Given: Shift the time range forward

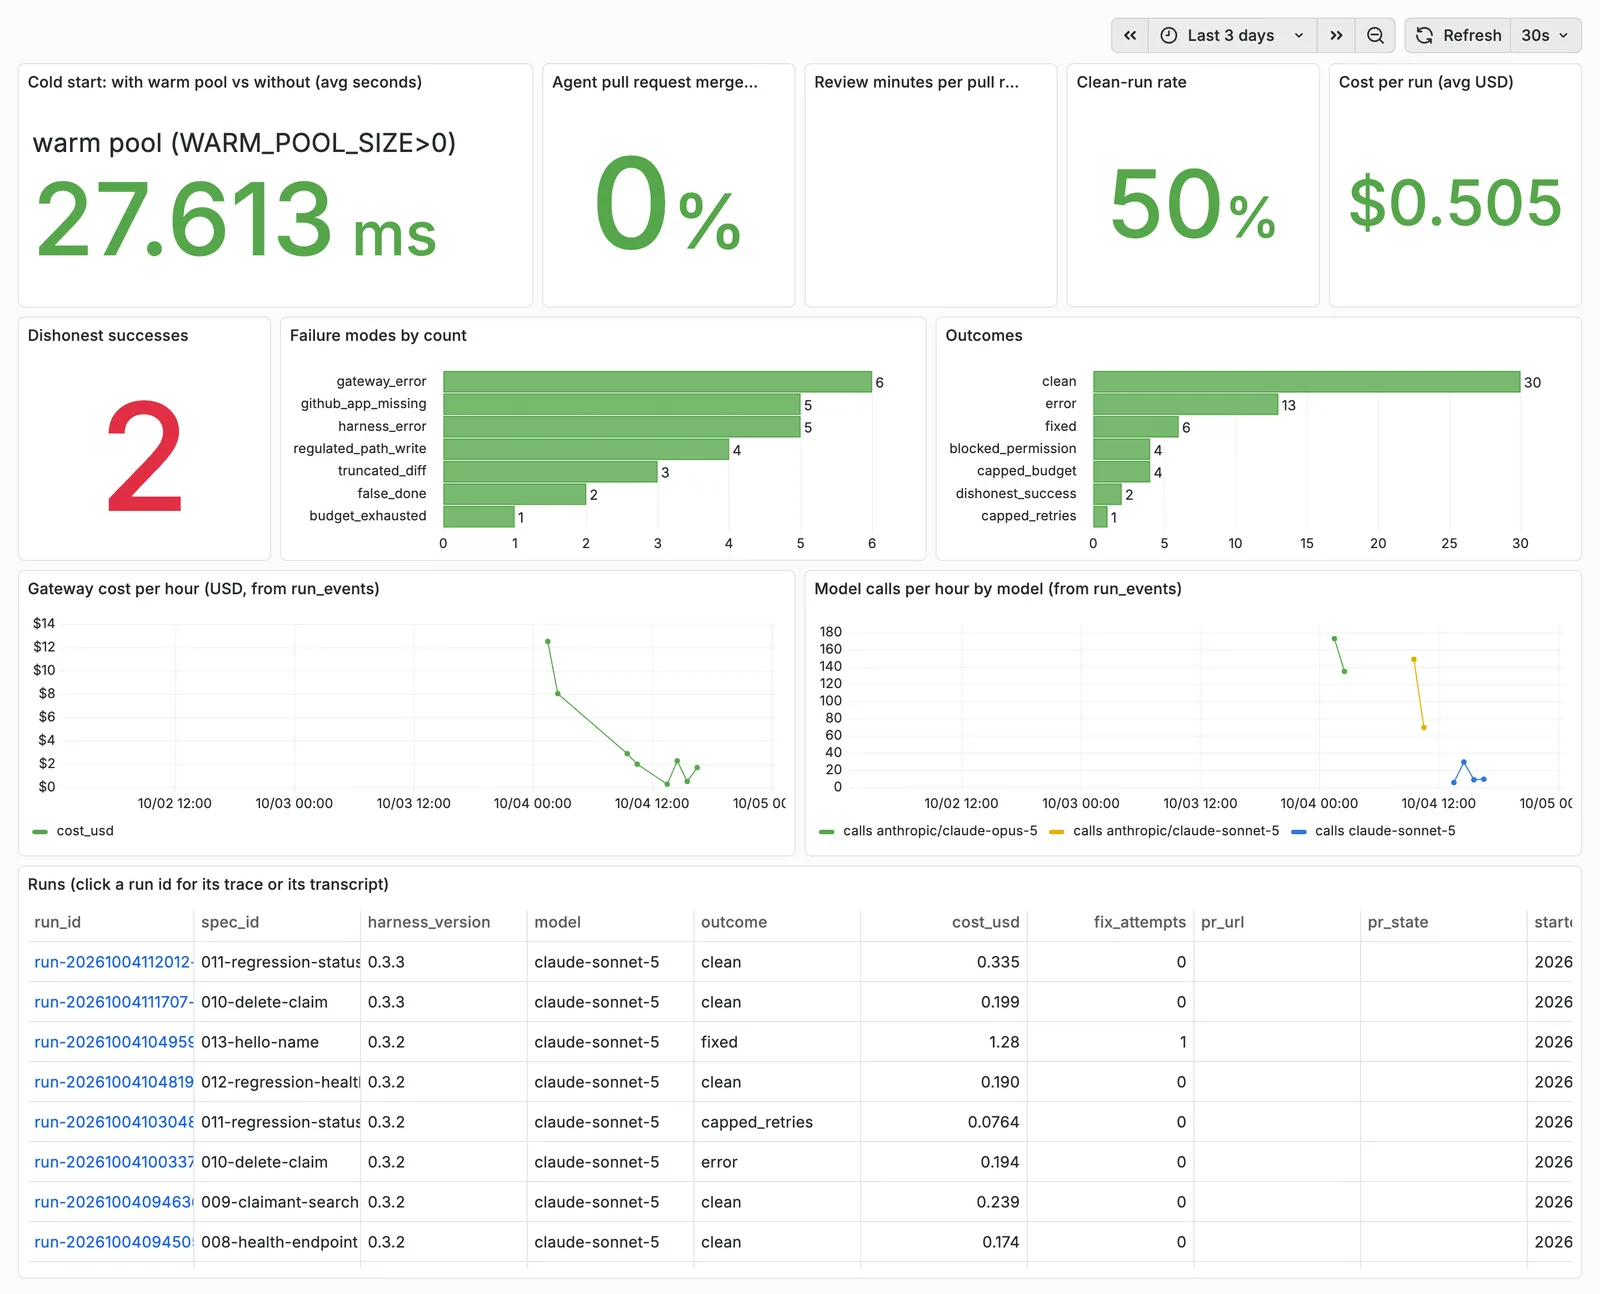Looking at the screenshot, I should (1336, 35).
